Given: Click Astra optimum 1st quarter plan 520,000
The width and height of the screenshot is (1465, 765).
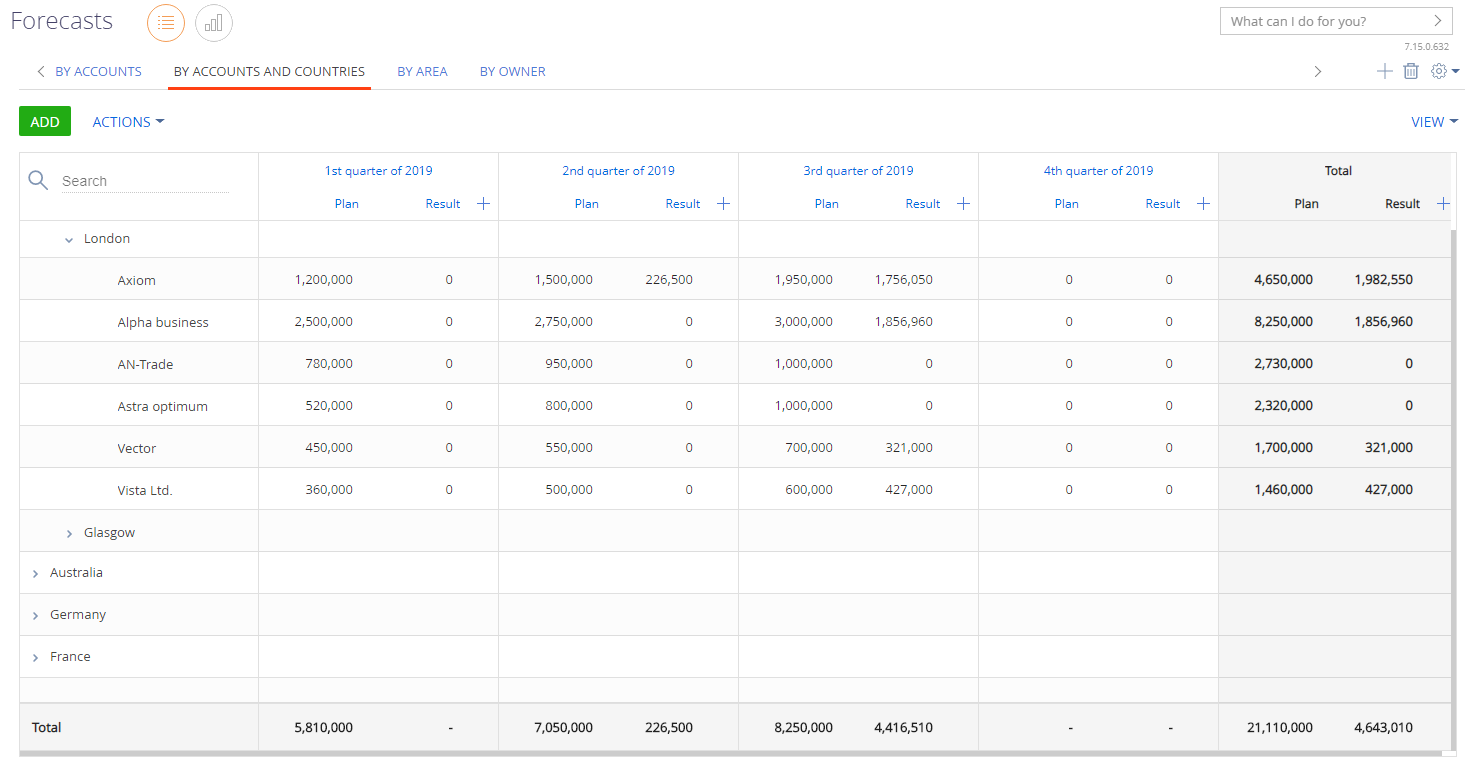Looking at the screenshot, I should click(x=329, y=406).
